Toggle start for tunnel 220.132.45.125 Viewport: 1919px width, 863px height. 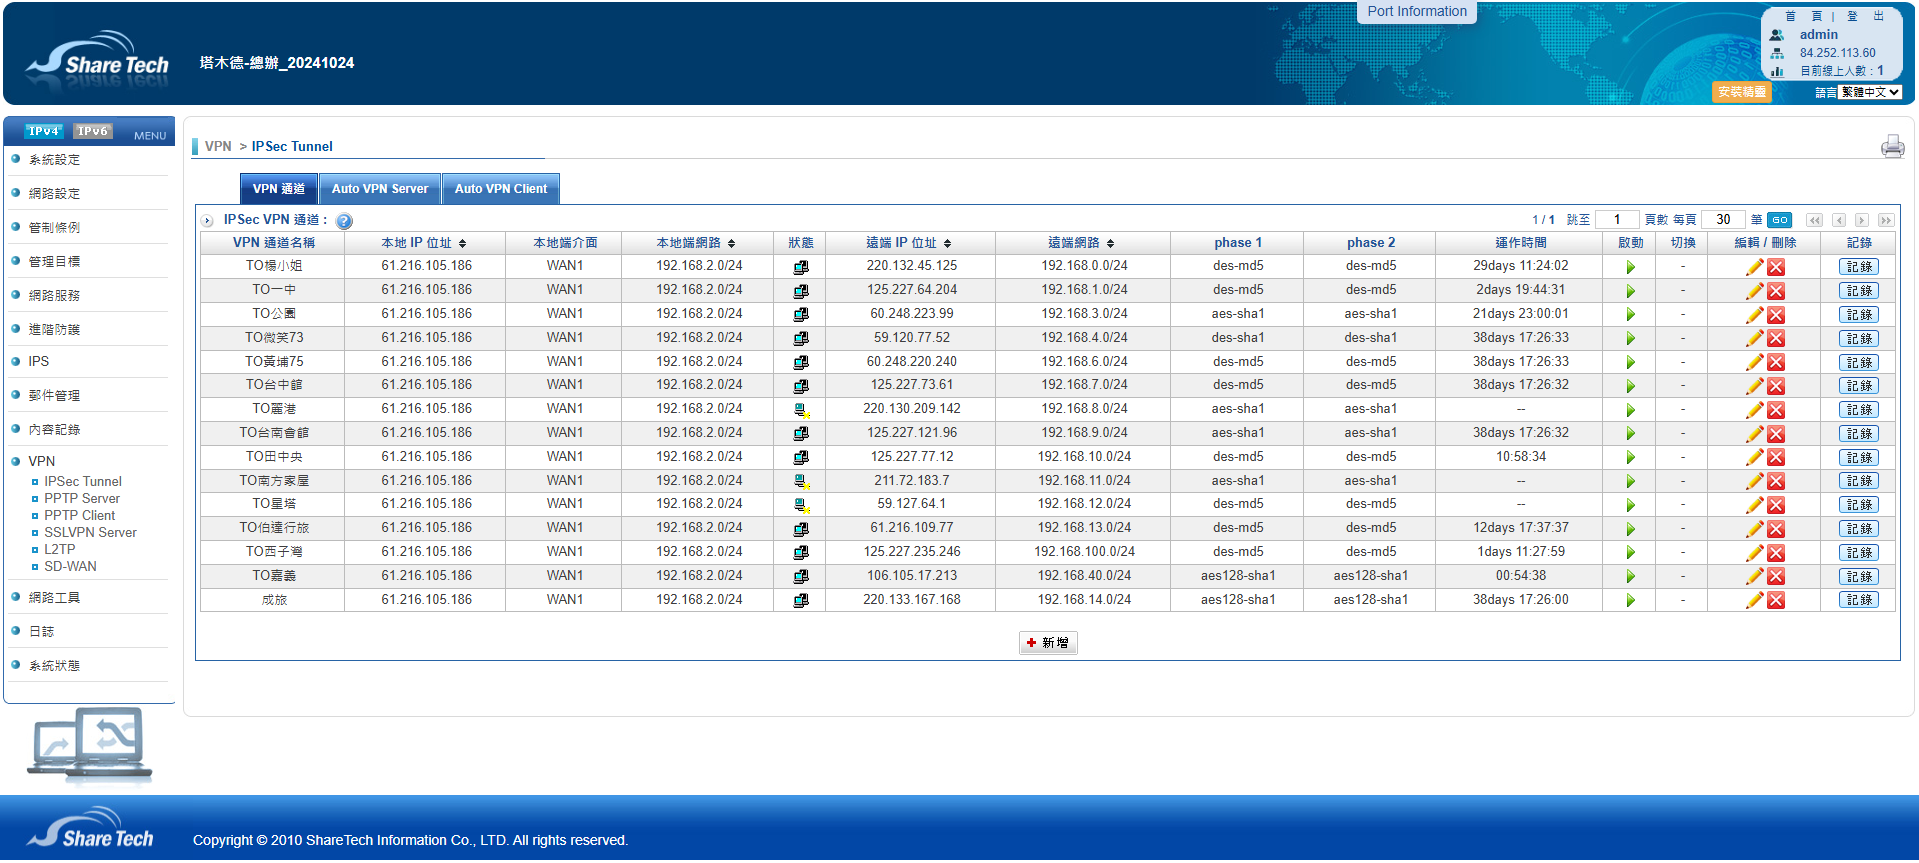click(1631, 267)
